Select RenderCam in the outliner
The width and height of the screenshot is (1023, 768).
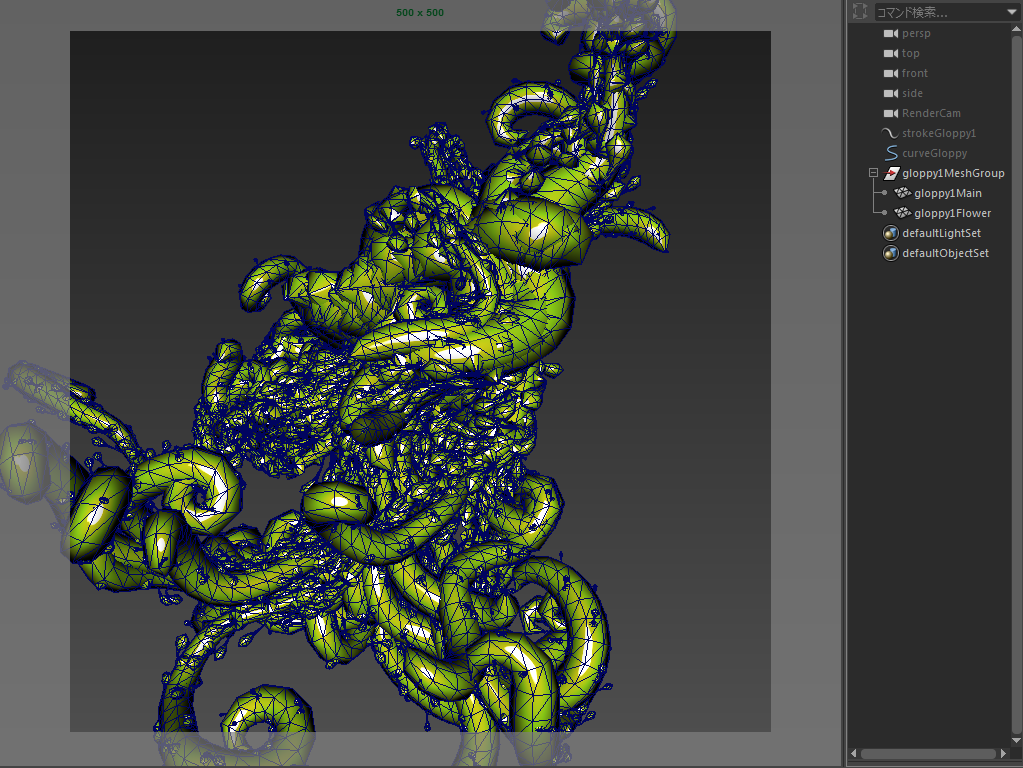coord(931,114)
